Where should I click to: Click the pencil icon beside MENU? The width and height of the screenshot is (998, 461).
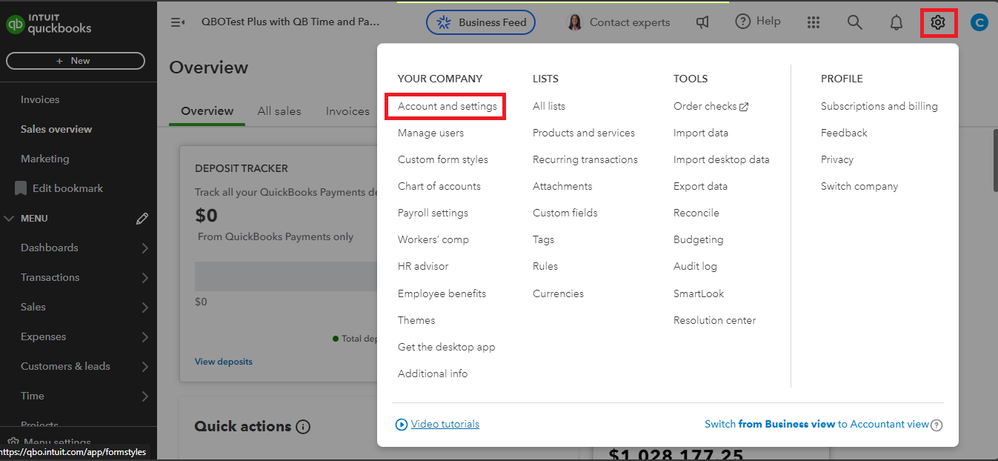(x=142, y=218)
